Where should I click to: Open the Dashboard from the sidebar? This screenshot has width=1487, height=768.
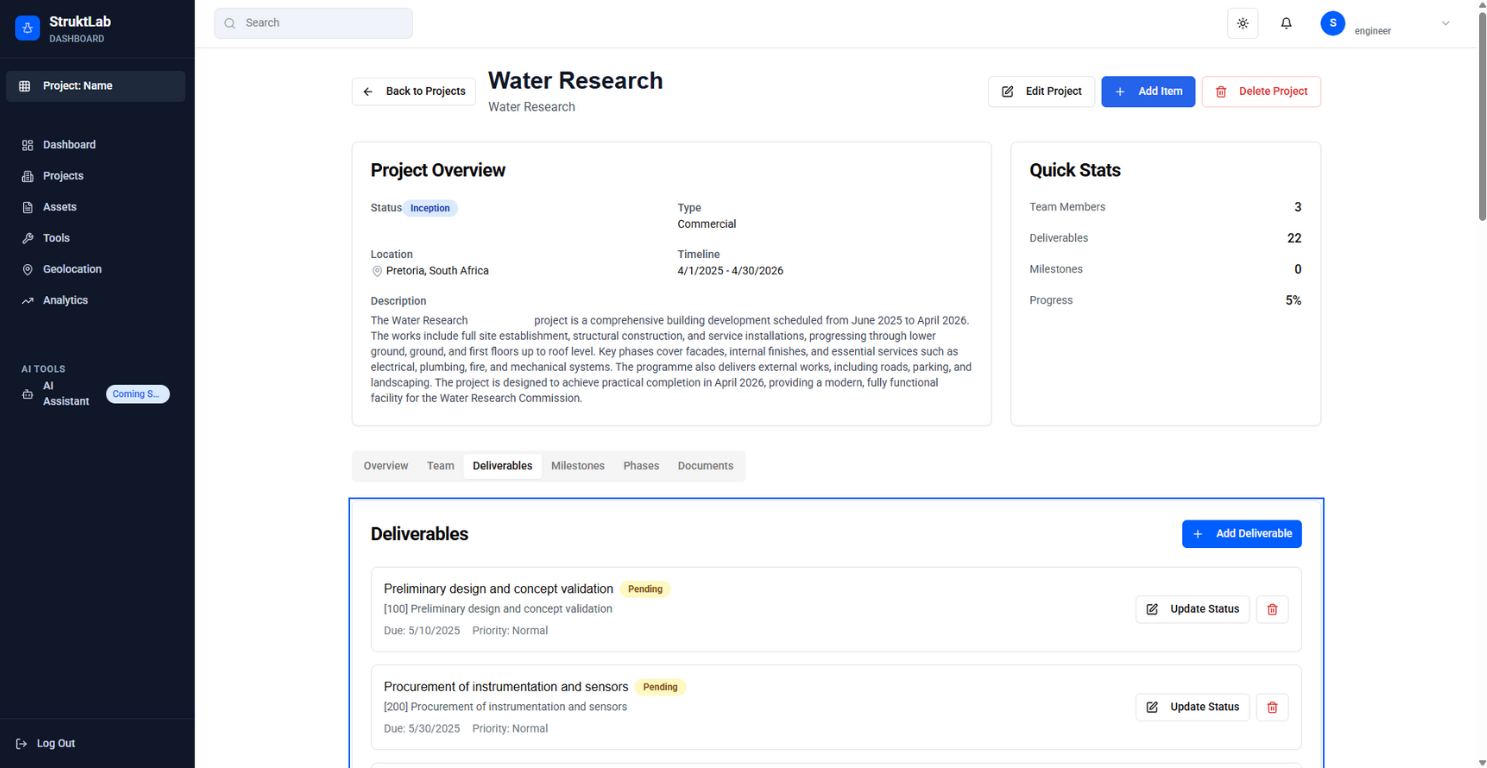click(x=68, y=144)
